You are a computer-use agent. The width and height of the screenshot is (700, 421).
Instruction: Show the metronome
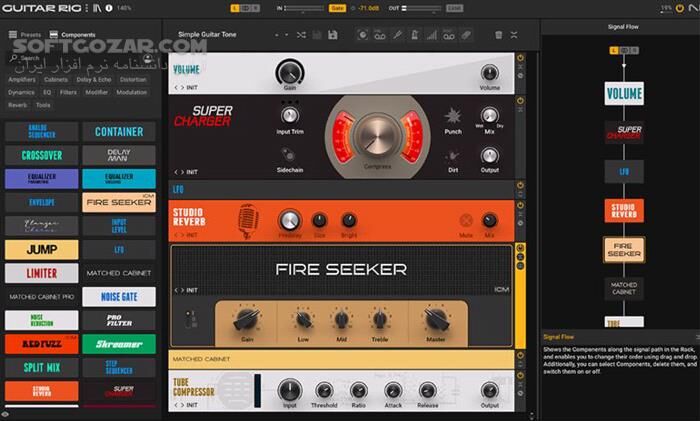pos(414,35)
